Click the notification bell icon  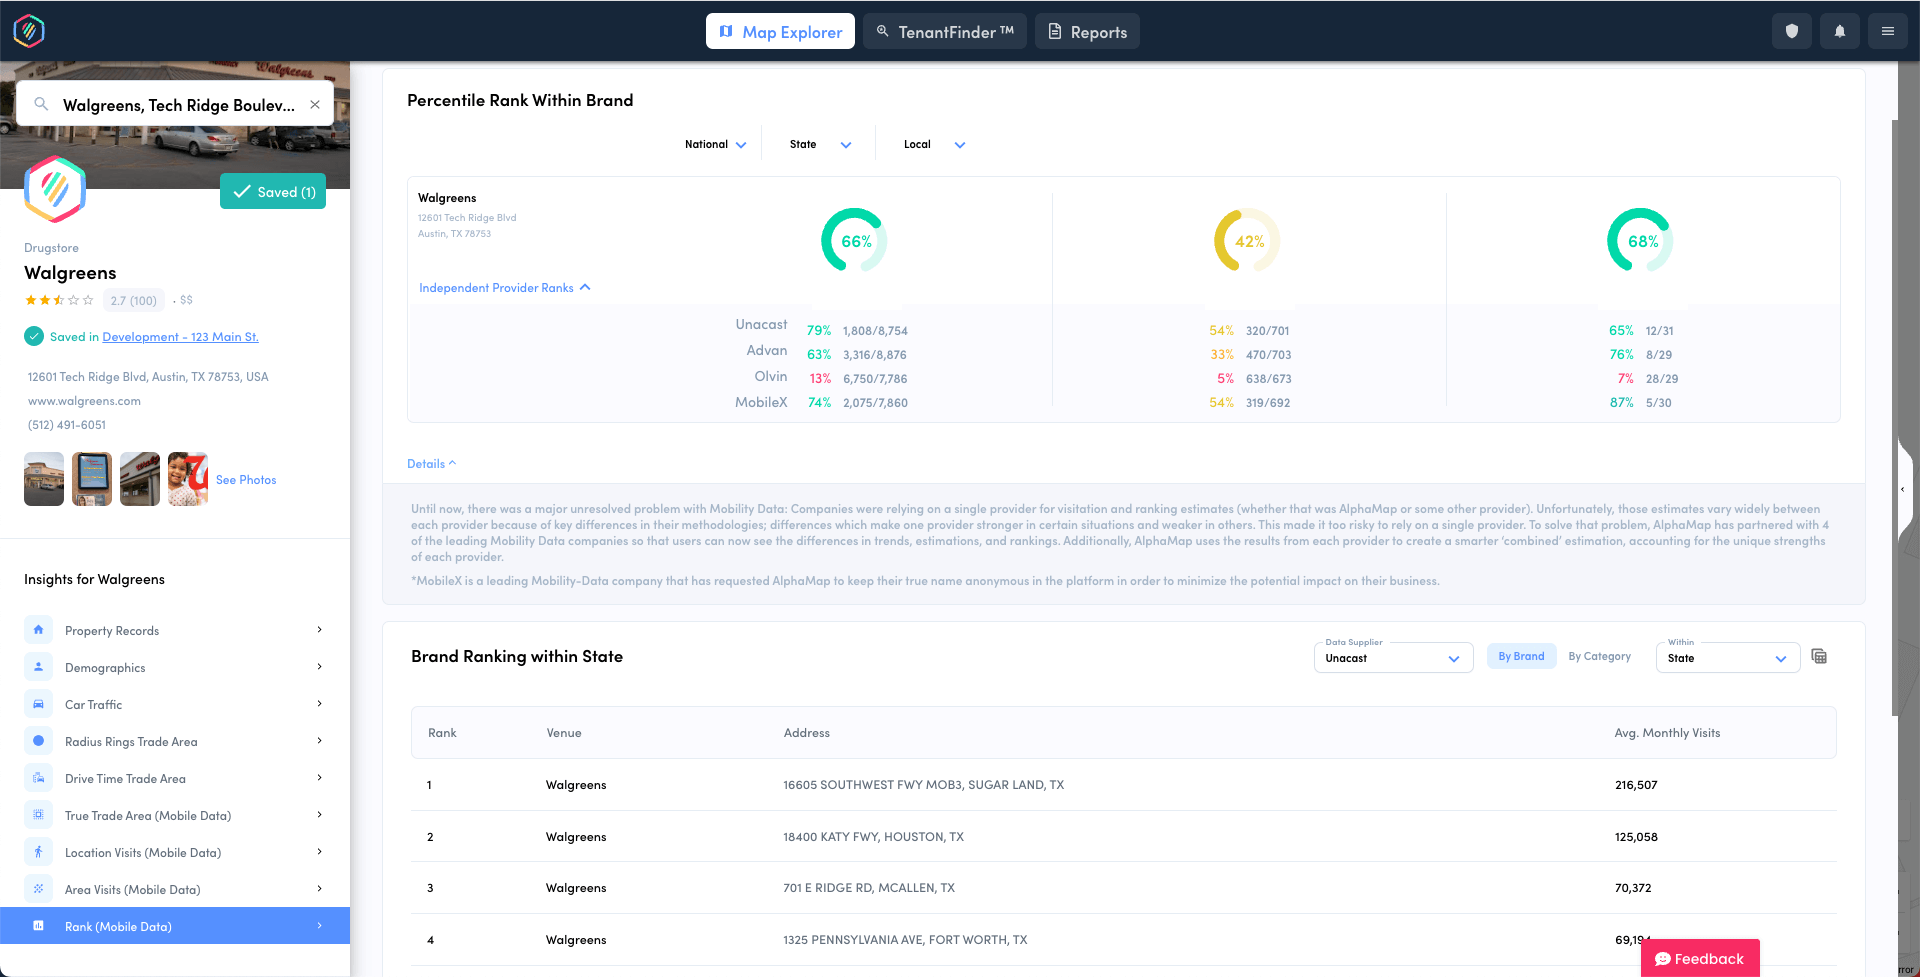[x=1839, y=31]
